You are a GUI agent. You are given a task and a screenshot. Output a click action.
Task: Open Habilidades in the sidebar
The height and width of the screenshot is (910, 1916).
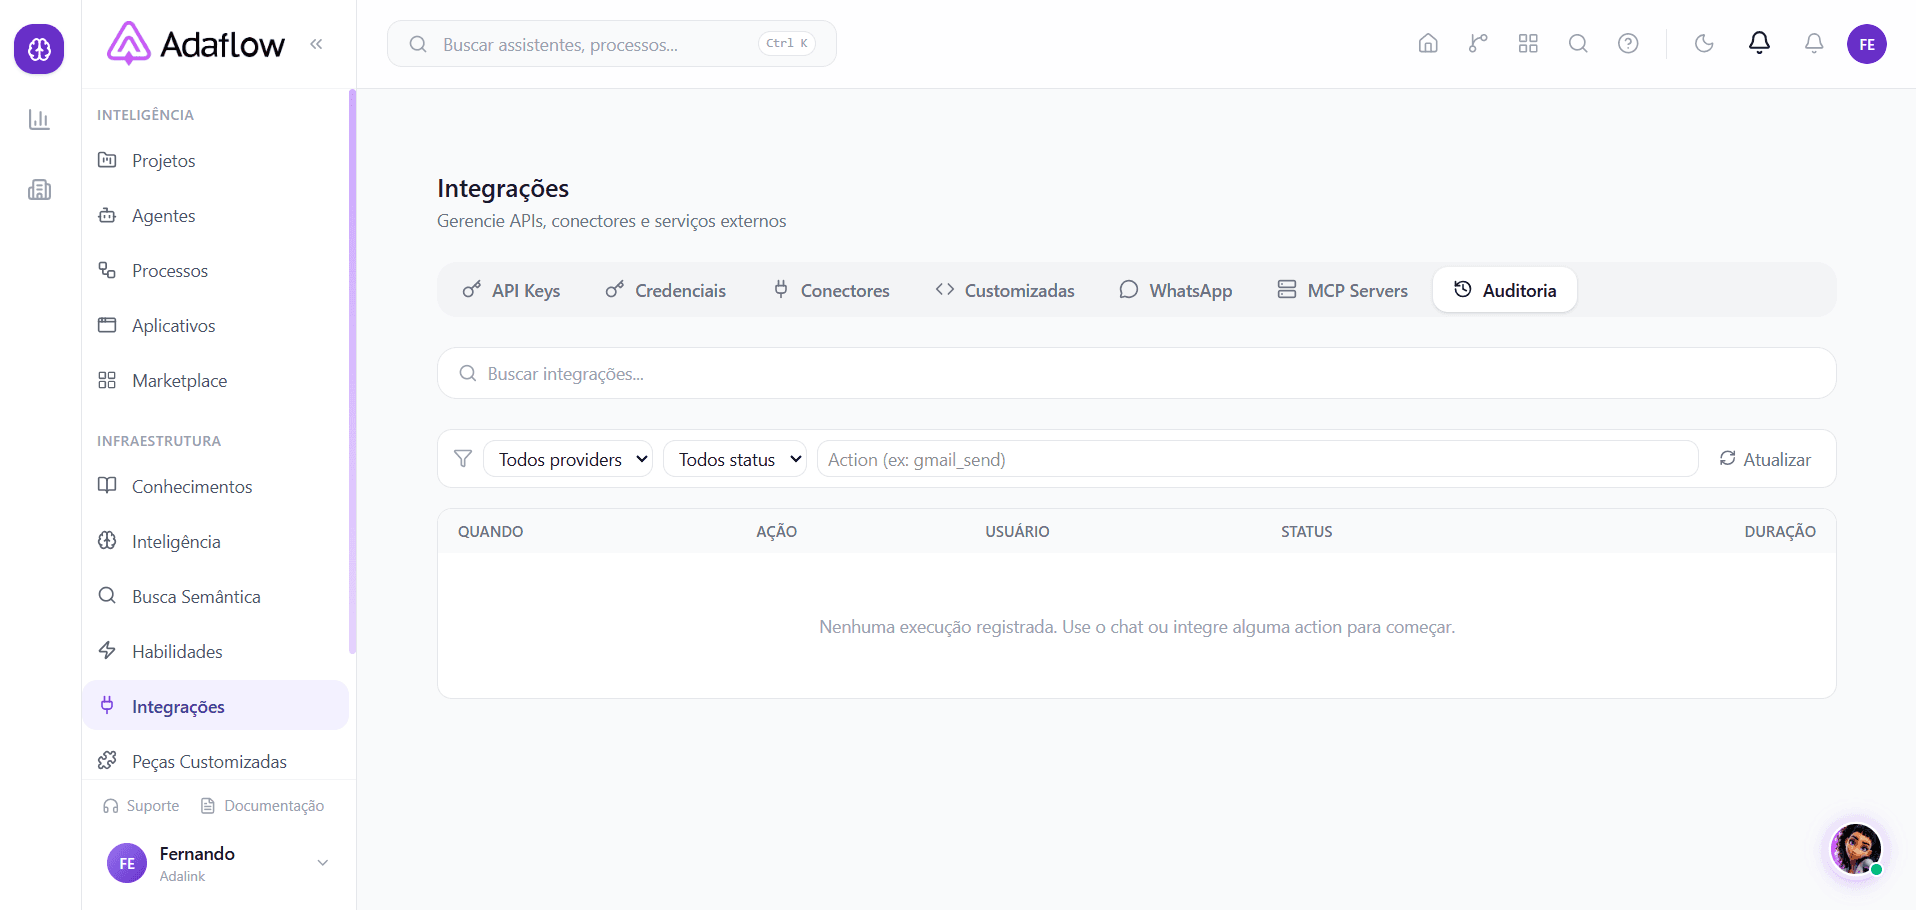pos(215,652)
